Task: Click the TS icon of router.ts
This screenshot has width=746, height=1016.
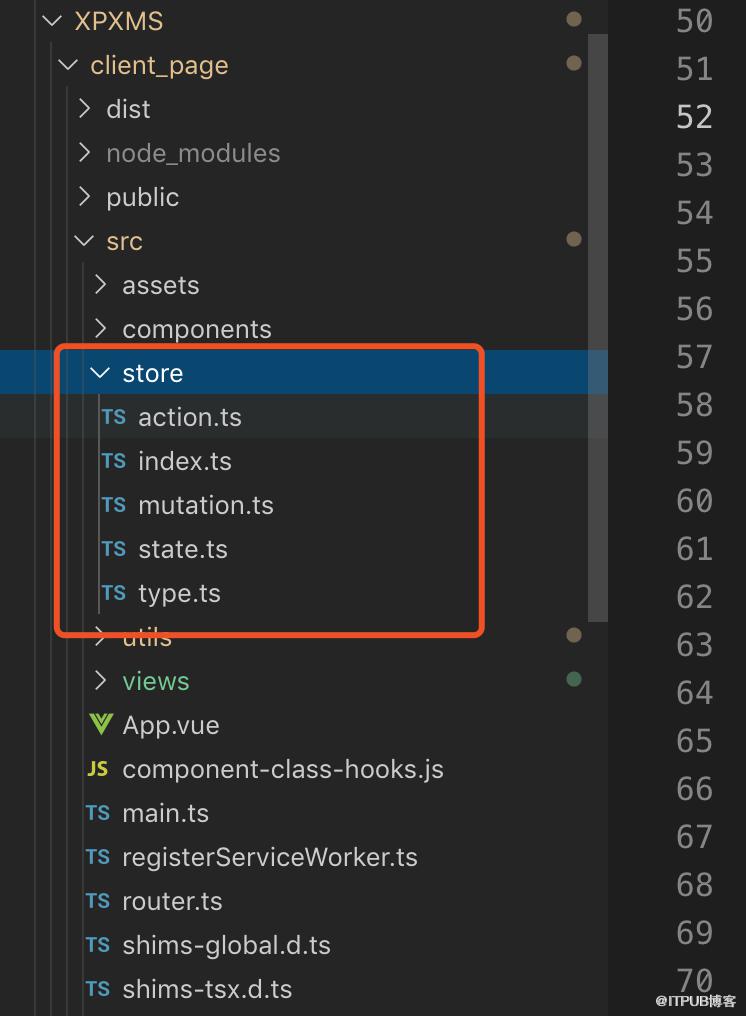Action: pos(98,901)
